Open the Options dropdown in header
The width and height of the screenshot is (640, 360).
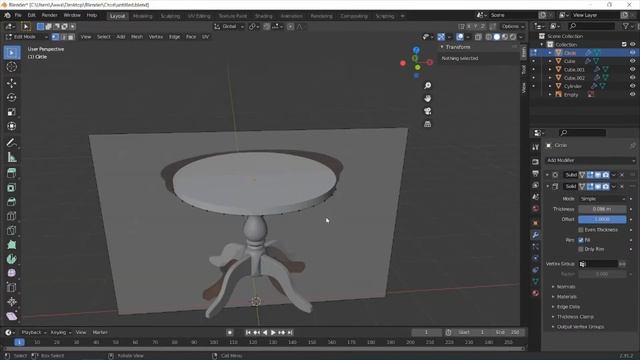point(513,27)
